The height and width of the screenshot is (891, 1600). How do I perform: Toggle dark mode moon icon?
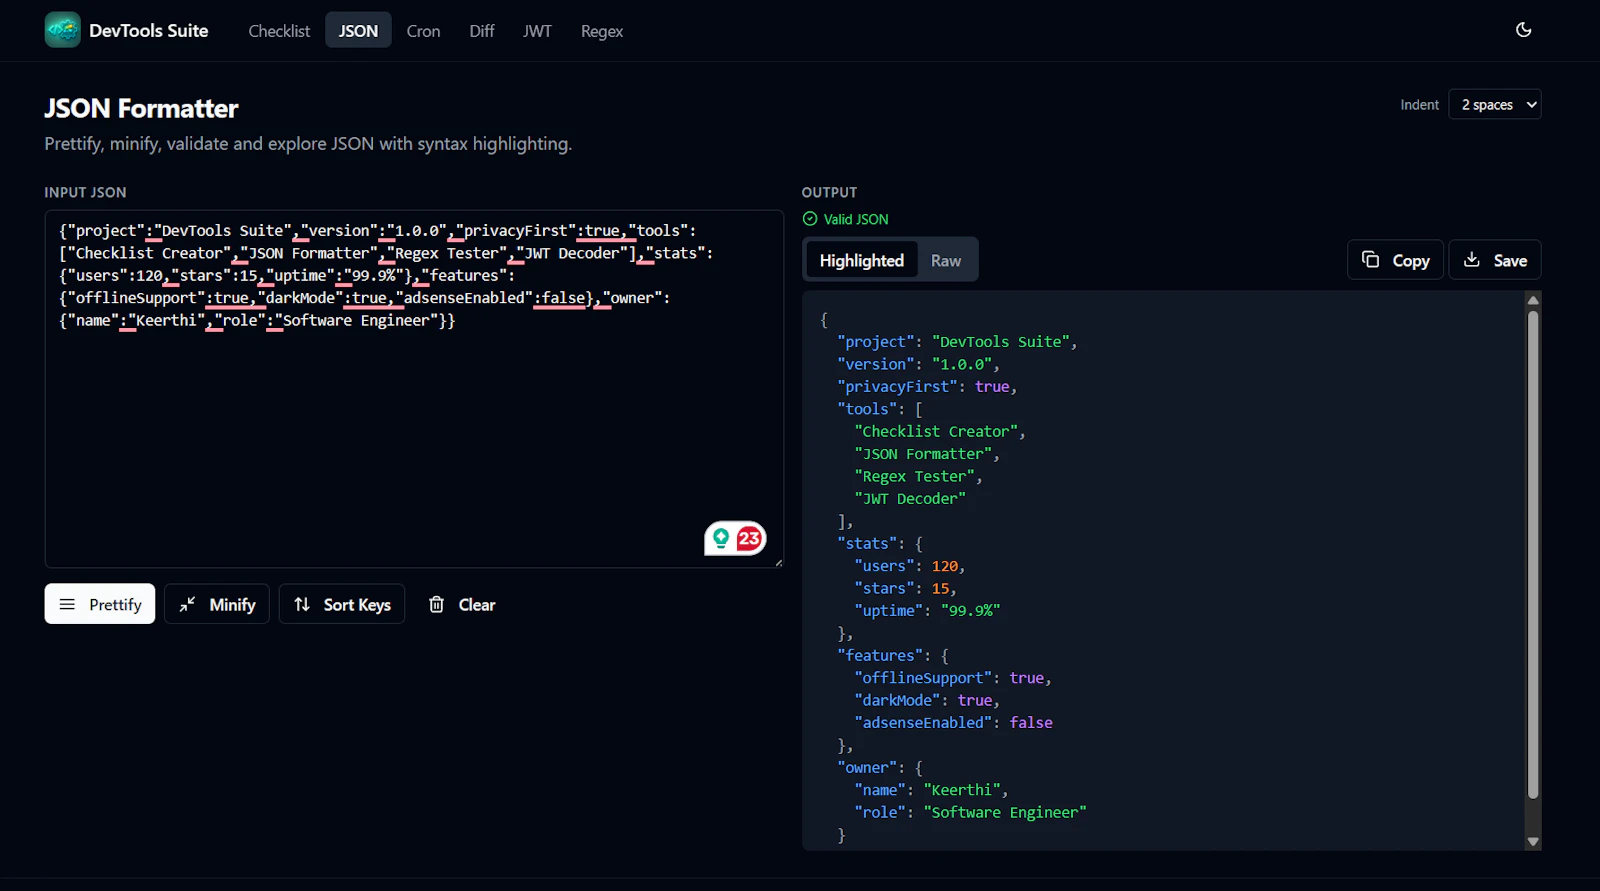tap(1523, 30)
